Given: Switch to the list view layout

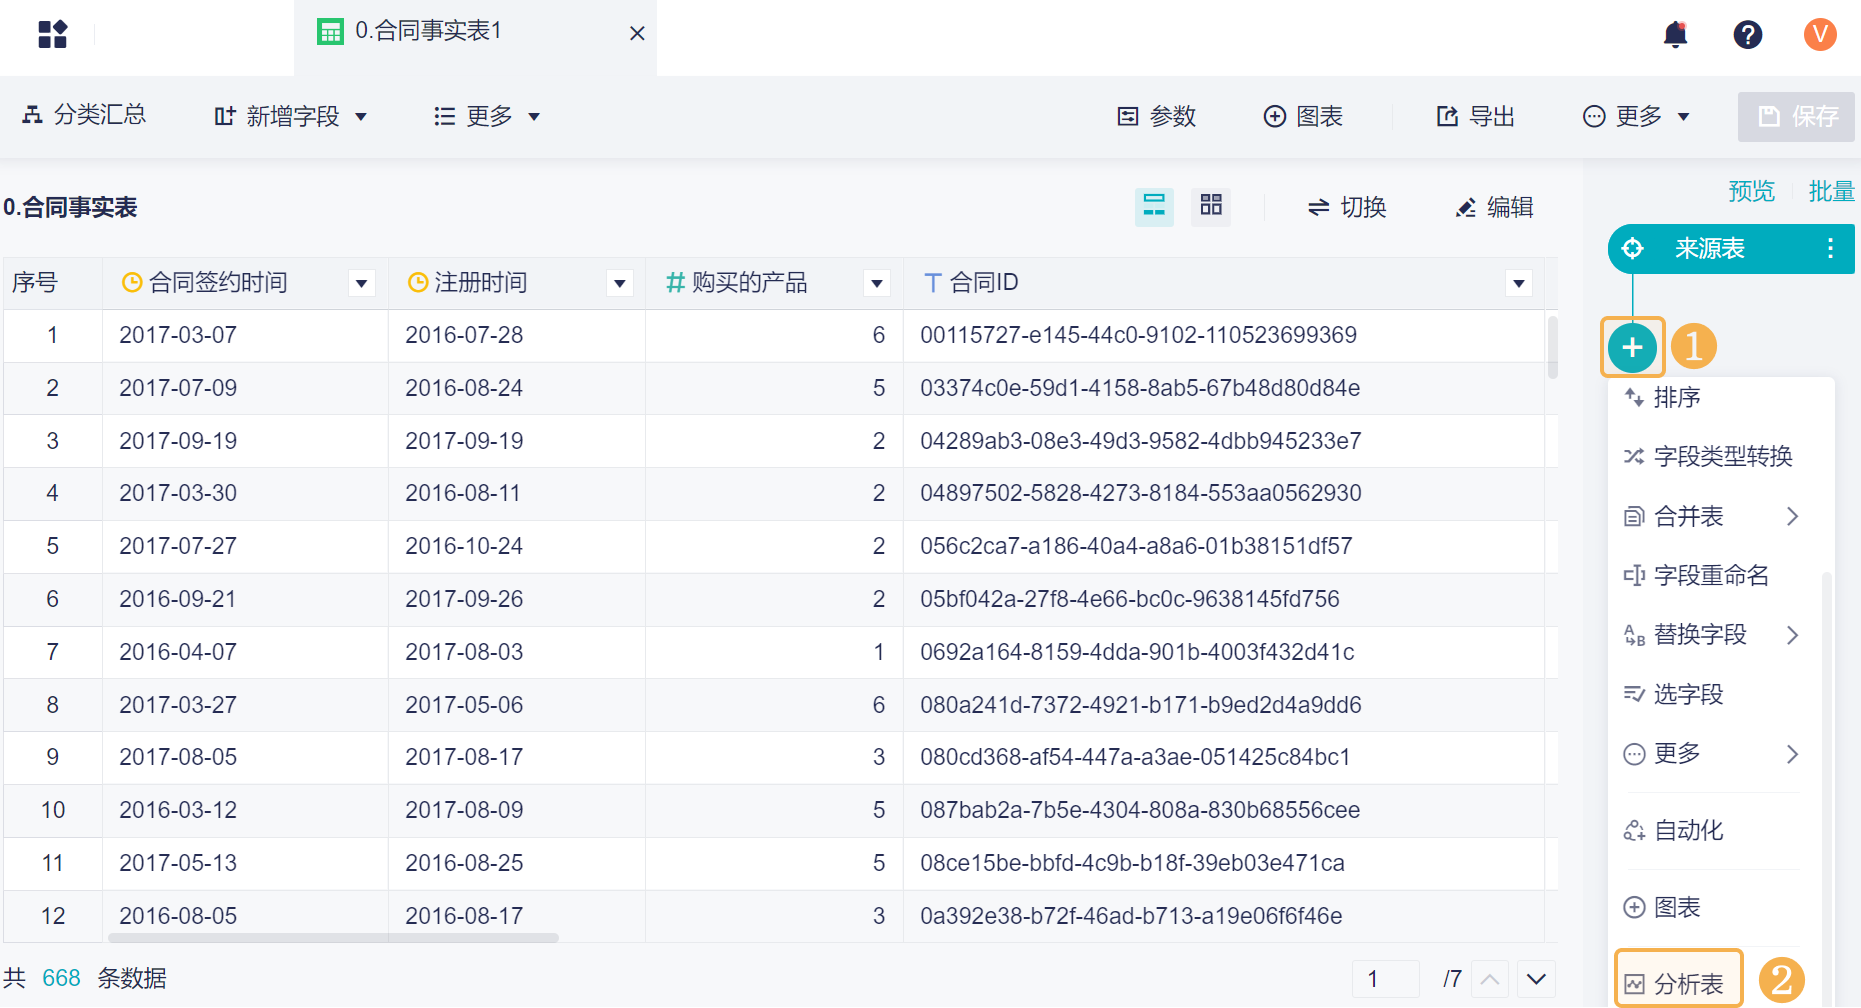Looking at the screenshot, I should point(1154,206).
